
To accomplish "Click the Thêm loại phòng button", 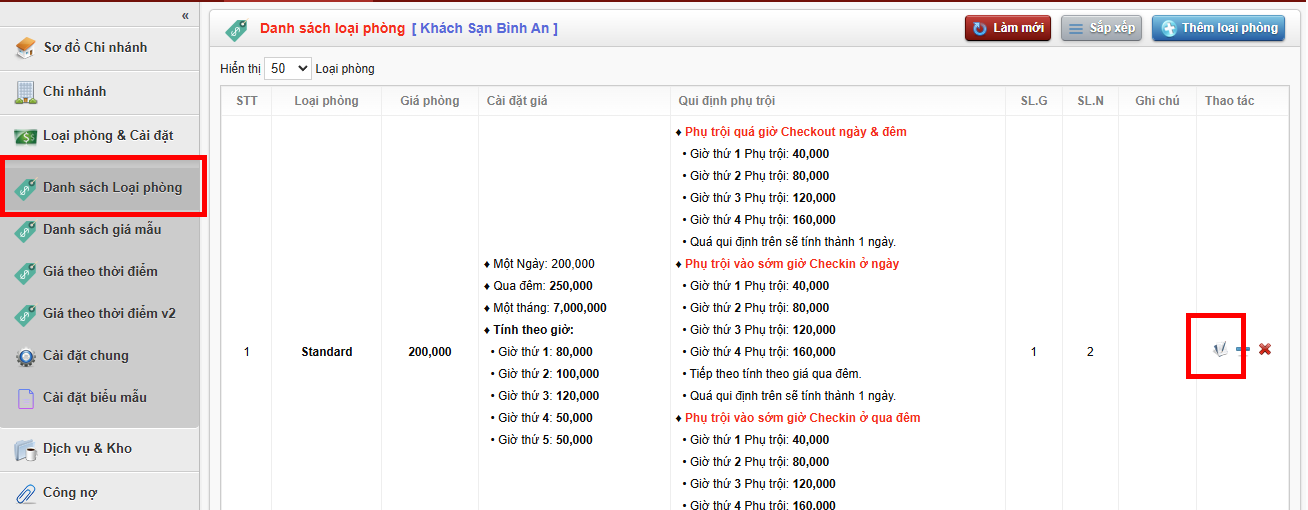I will point(1218,28).
